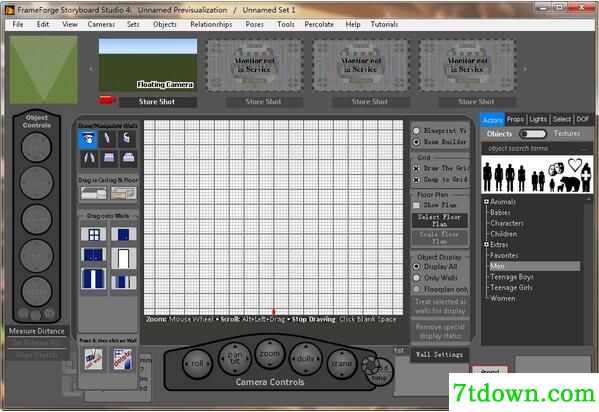Select Favorites in the actors tree
Image resolution: width=599 pixels, height=412 pixels.
tap(504, 255)
